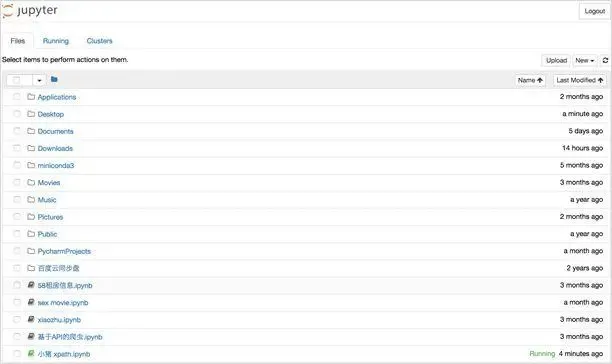Click the Logout button

pos(594,11)
